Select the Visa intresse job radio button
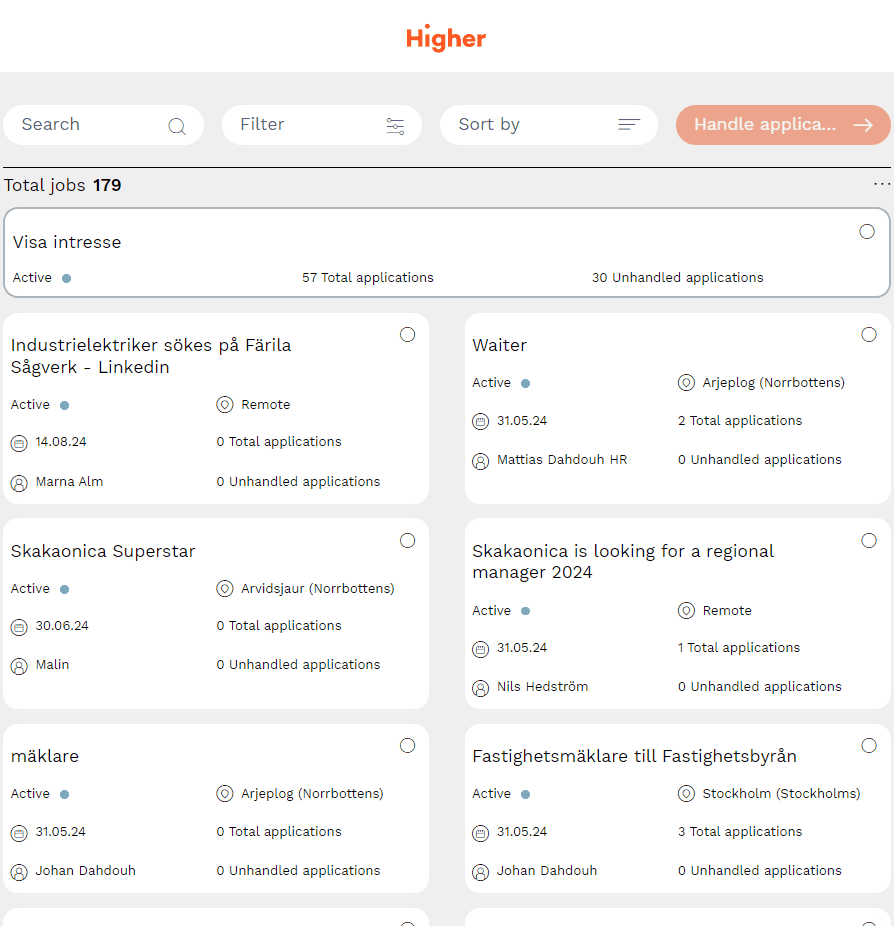The image size is (894, 926). point(867,232)
